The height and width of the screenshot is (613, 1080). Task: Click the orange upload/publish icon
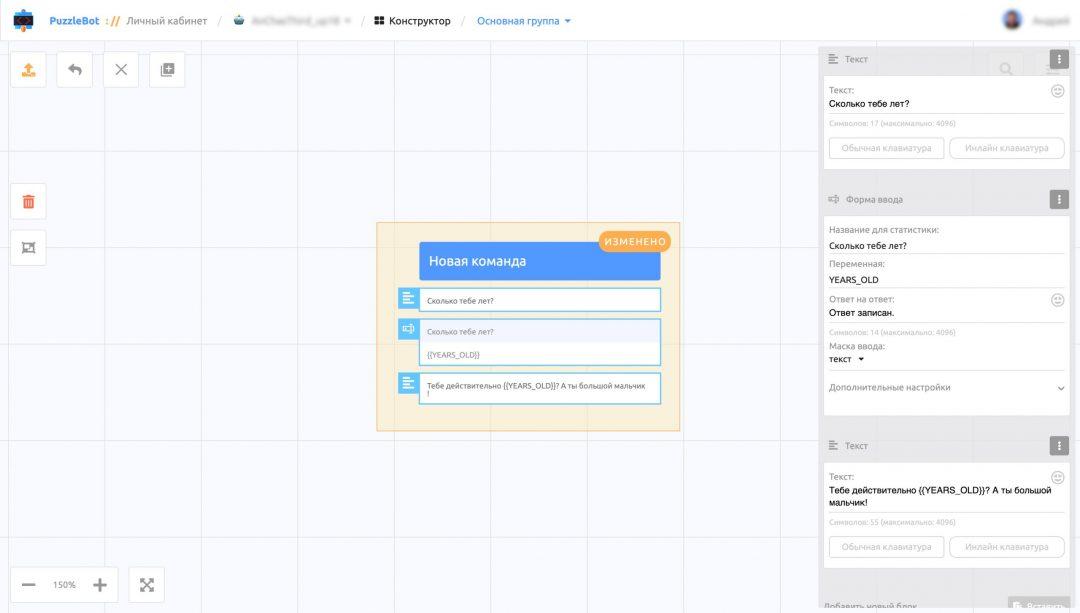tap(28, 70)
